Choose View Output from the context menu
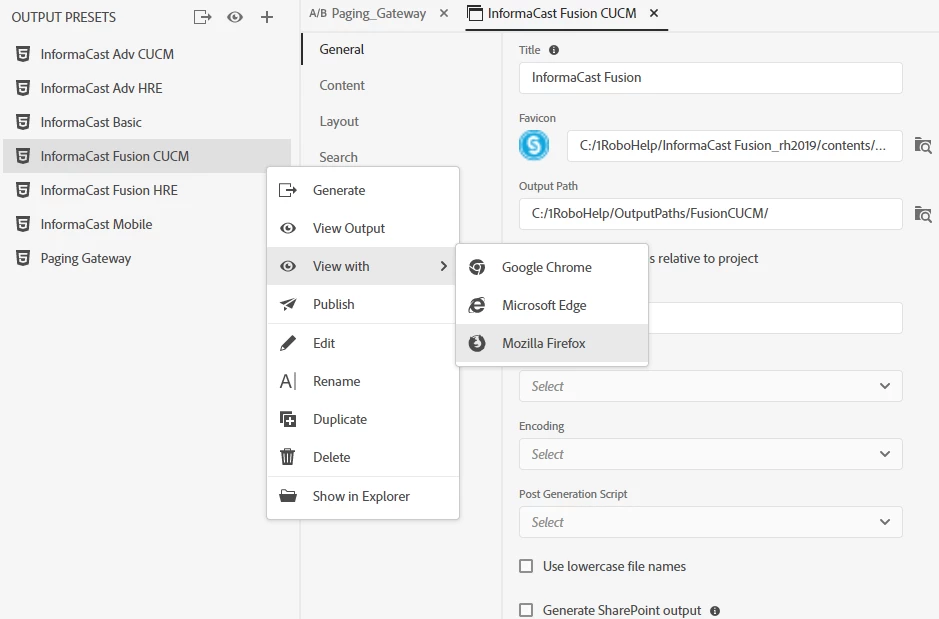This screenshot has height=619, width=939. (x=363, y=228)
